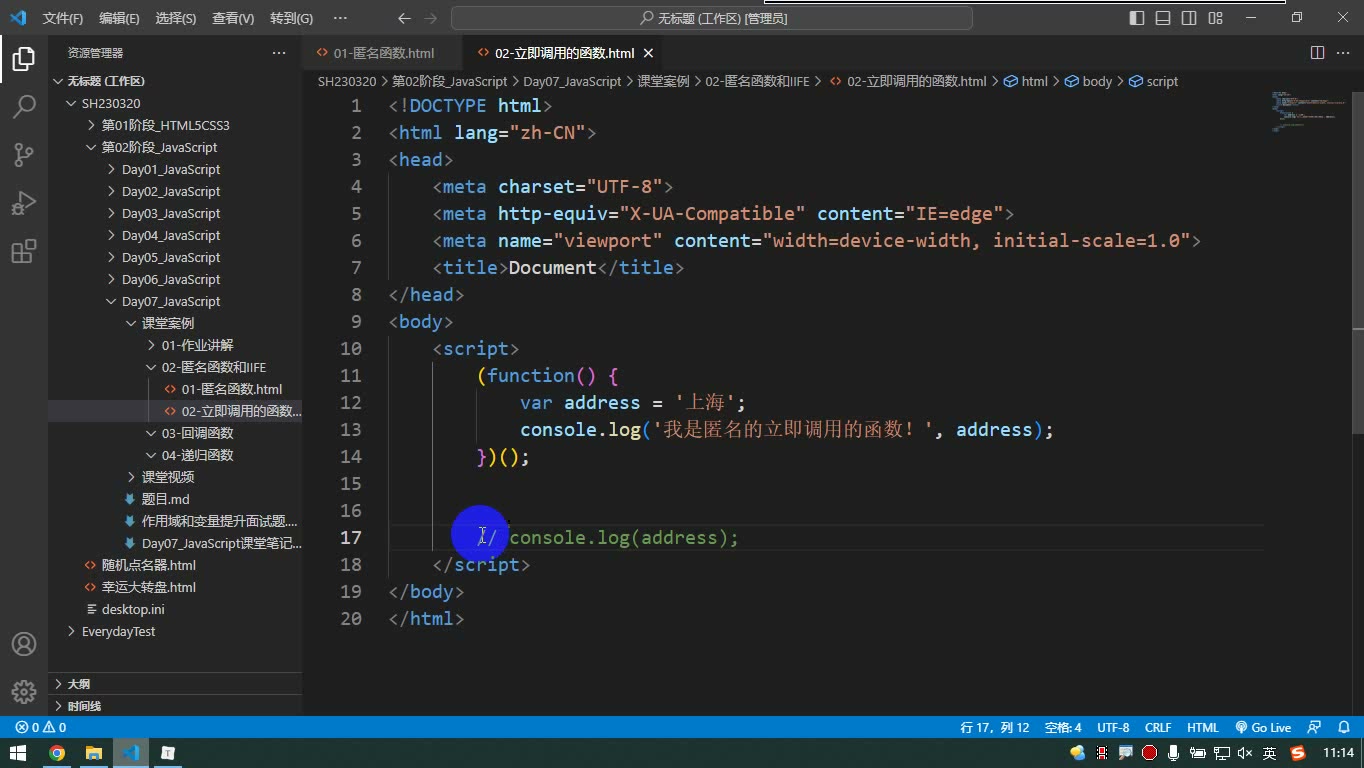Open the Source Control view
The height and width of the screenshot is (768, 1364).
[24, 155]
